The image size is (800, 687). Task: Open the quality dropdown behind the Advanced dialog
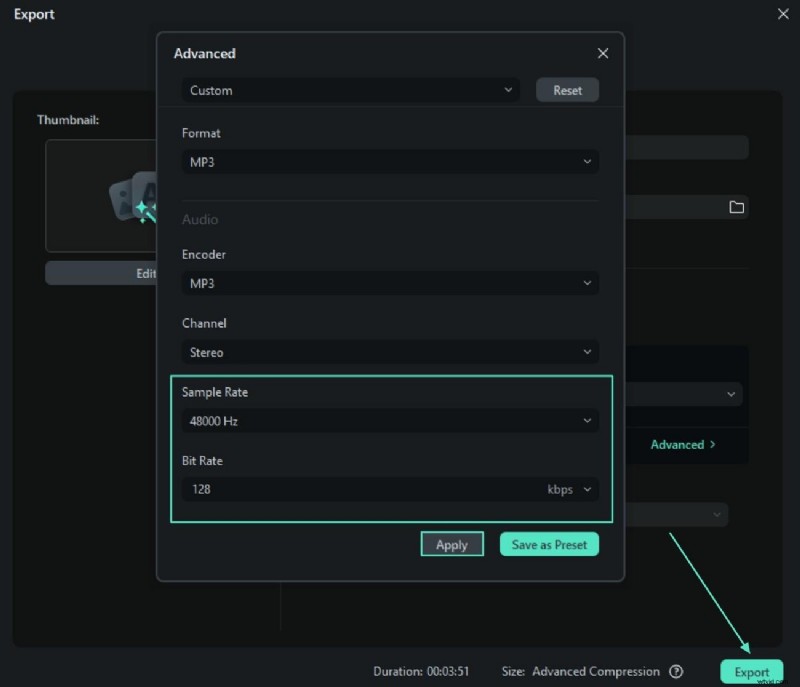[685, 394]
